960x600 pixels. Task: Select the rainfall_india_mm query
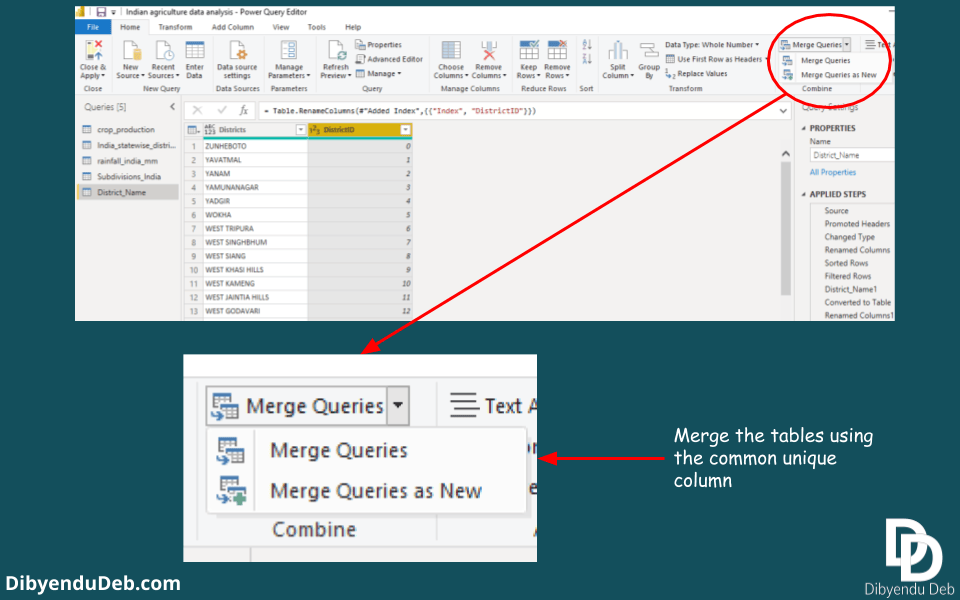128,161
